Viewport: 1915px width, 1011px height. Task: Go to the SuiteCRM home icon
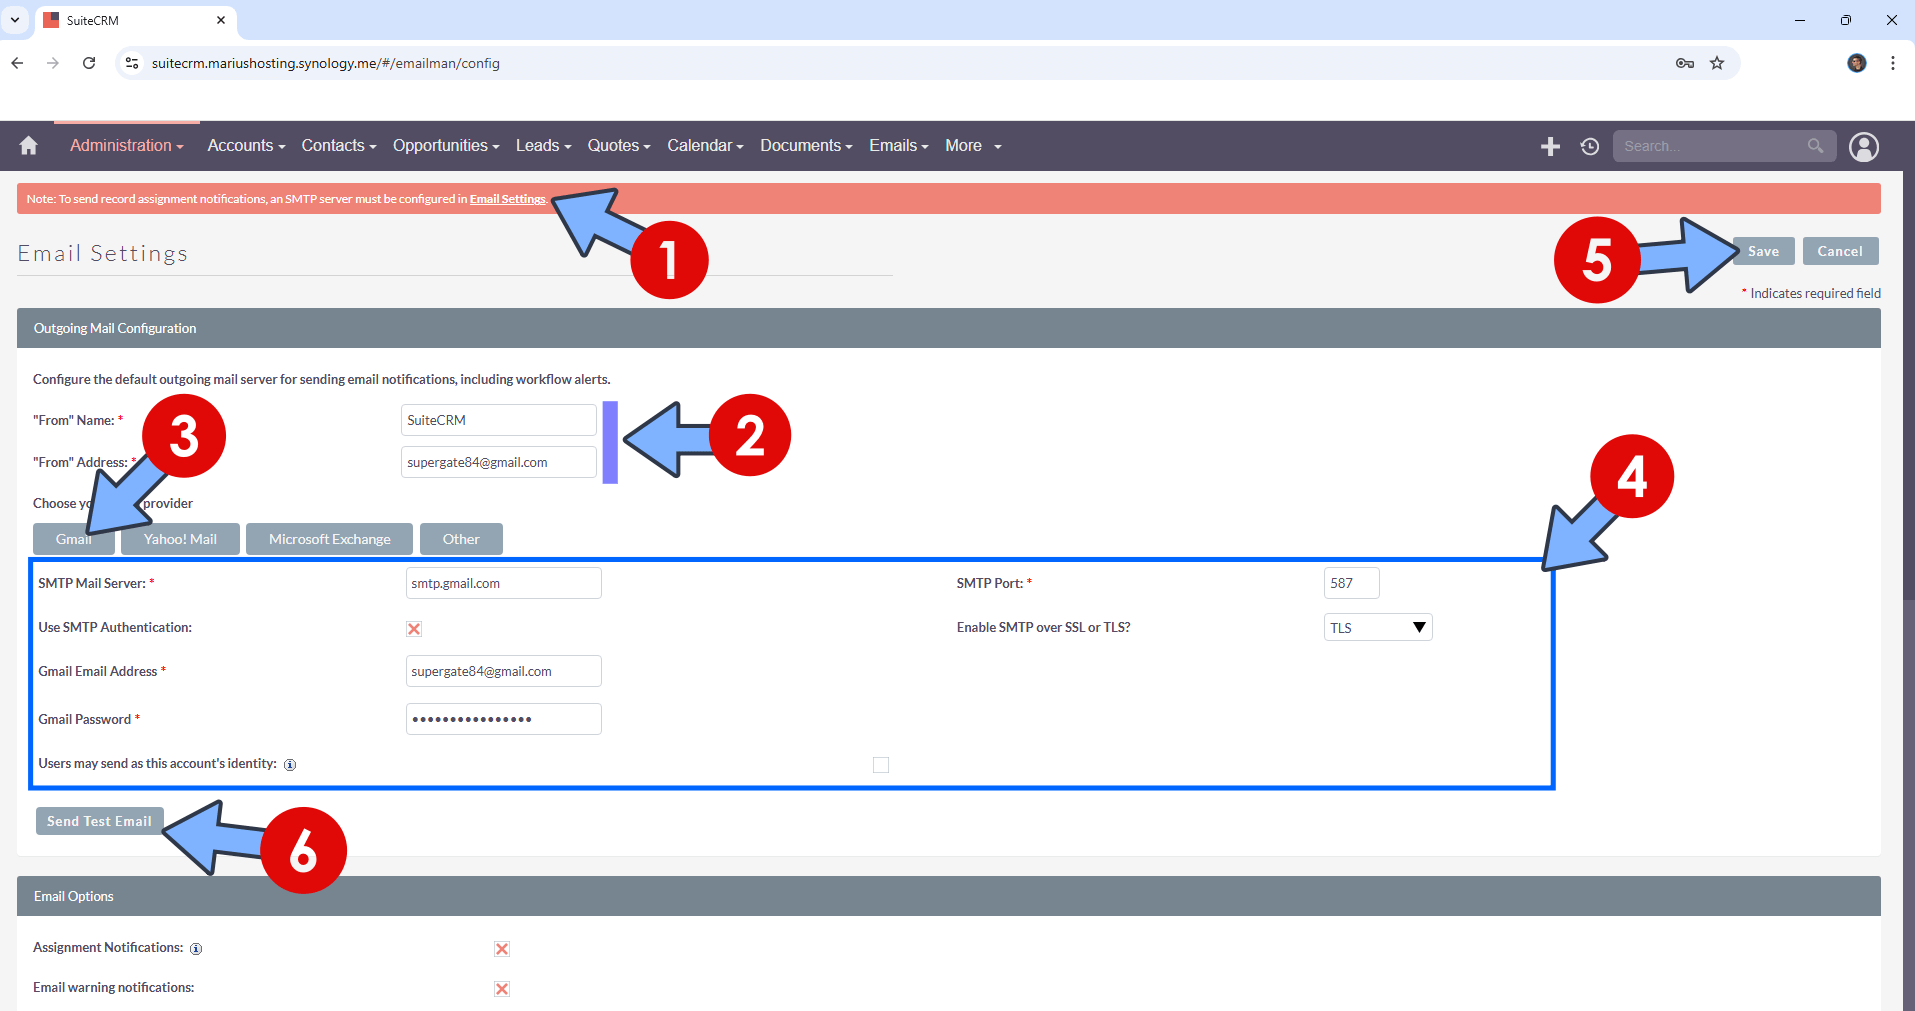click(x=28, y=146)
